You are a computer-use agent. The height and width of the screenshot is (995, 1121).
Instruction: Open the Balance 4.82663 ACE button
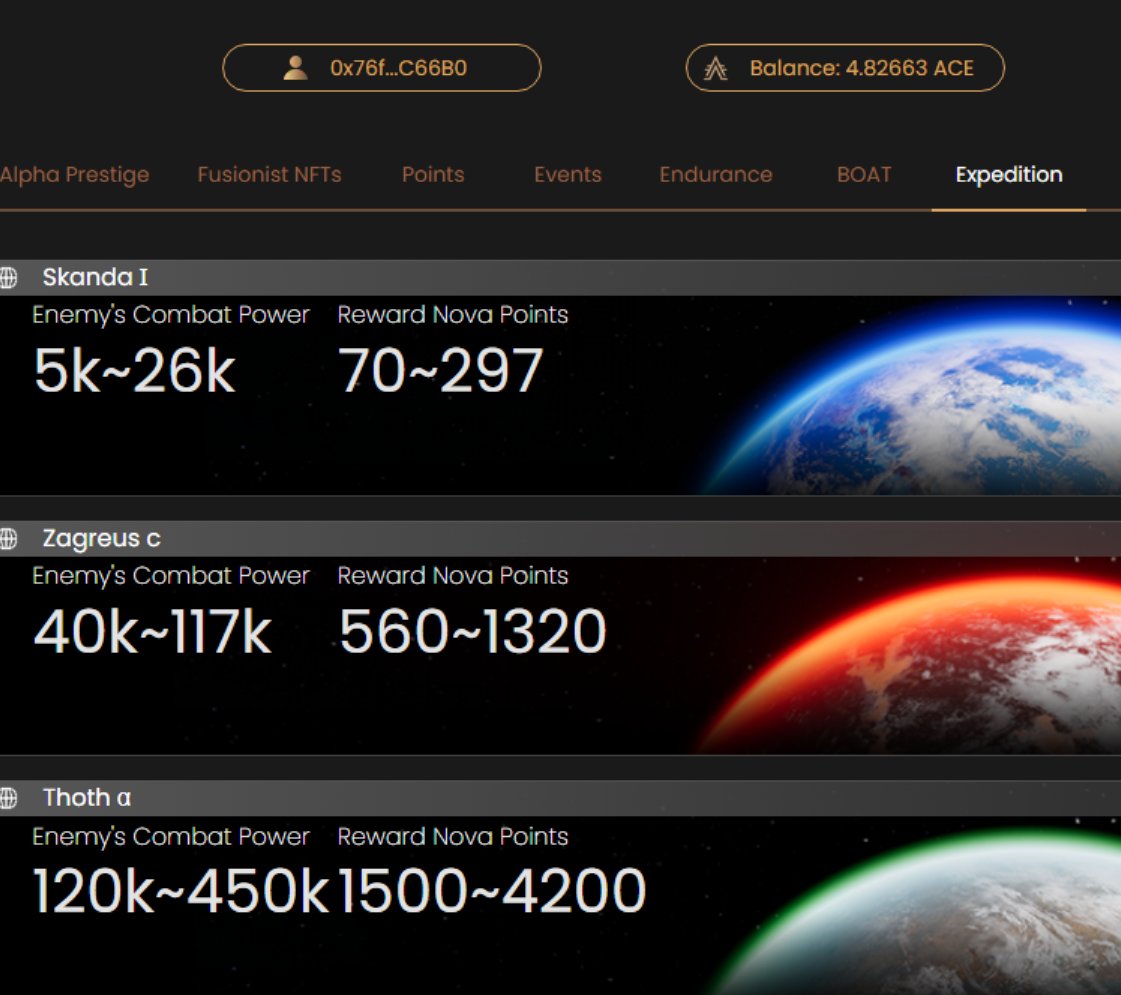click(845, 68)
